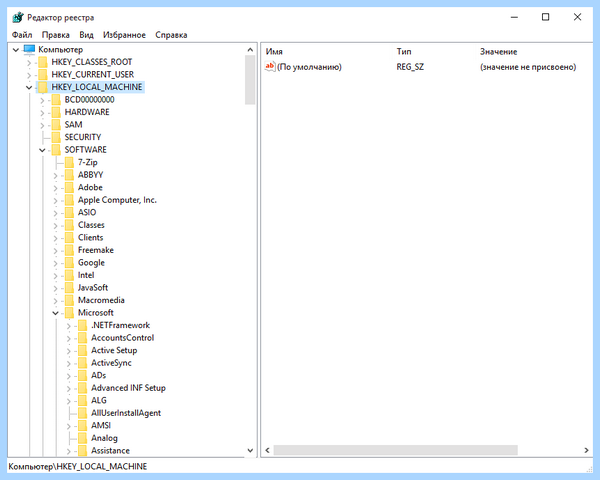The image size is (600, 480).
Task: Select the Clients key label
Action: (x=91, y=237)
